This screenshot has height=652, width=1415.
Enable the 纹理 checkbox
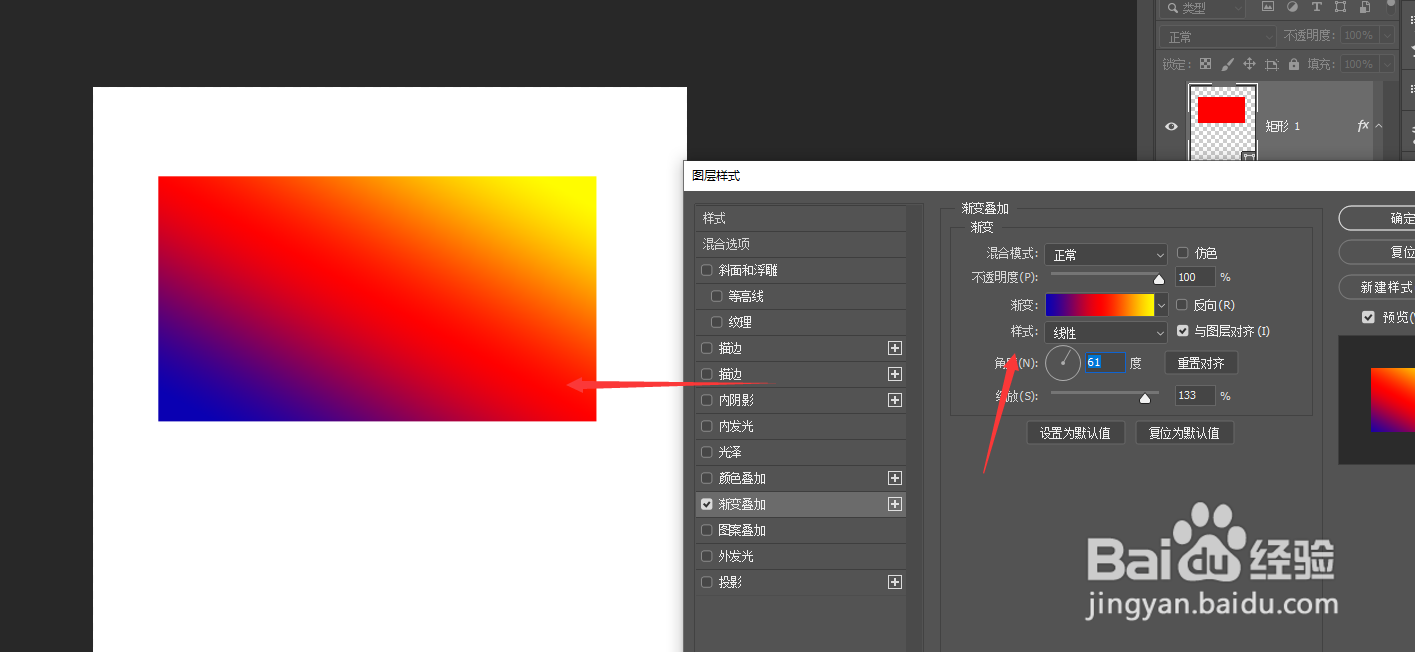pyautogui.click(x=716, y=322)
